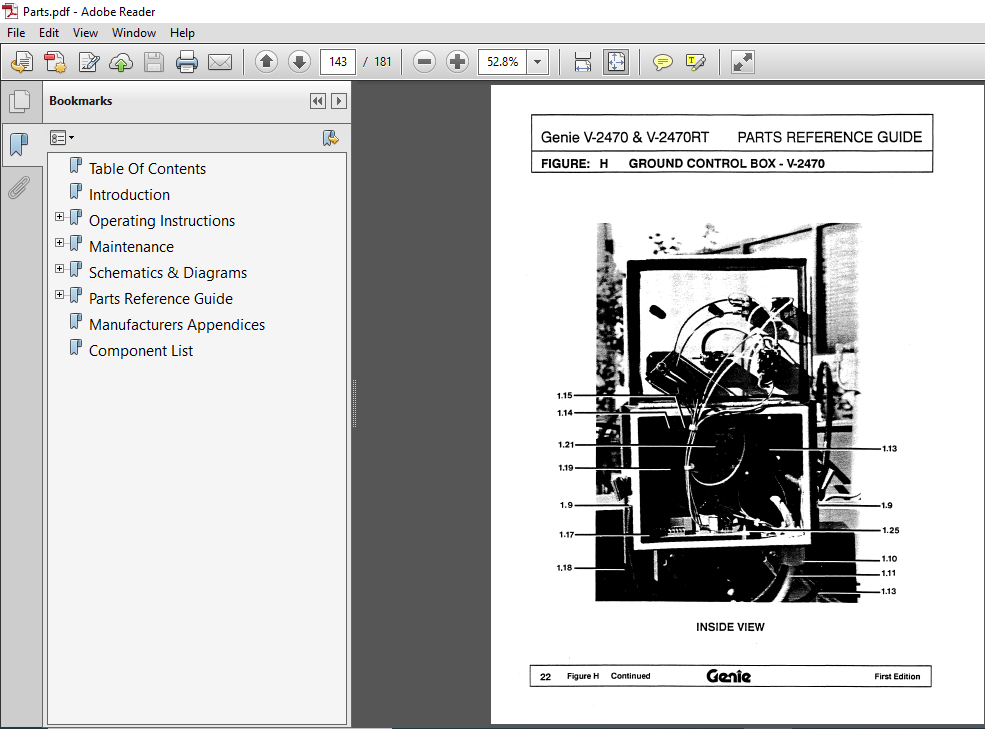
Task: Expand the Parts Reference Guide bookmark
Action: click(x=60, y=295)
